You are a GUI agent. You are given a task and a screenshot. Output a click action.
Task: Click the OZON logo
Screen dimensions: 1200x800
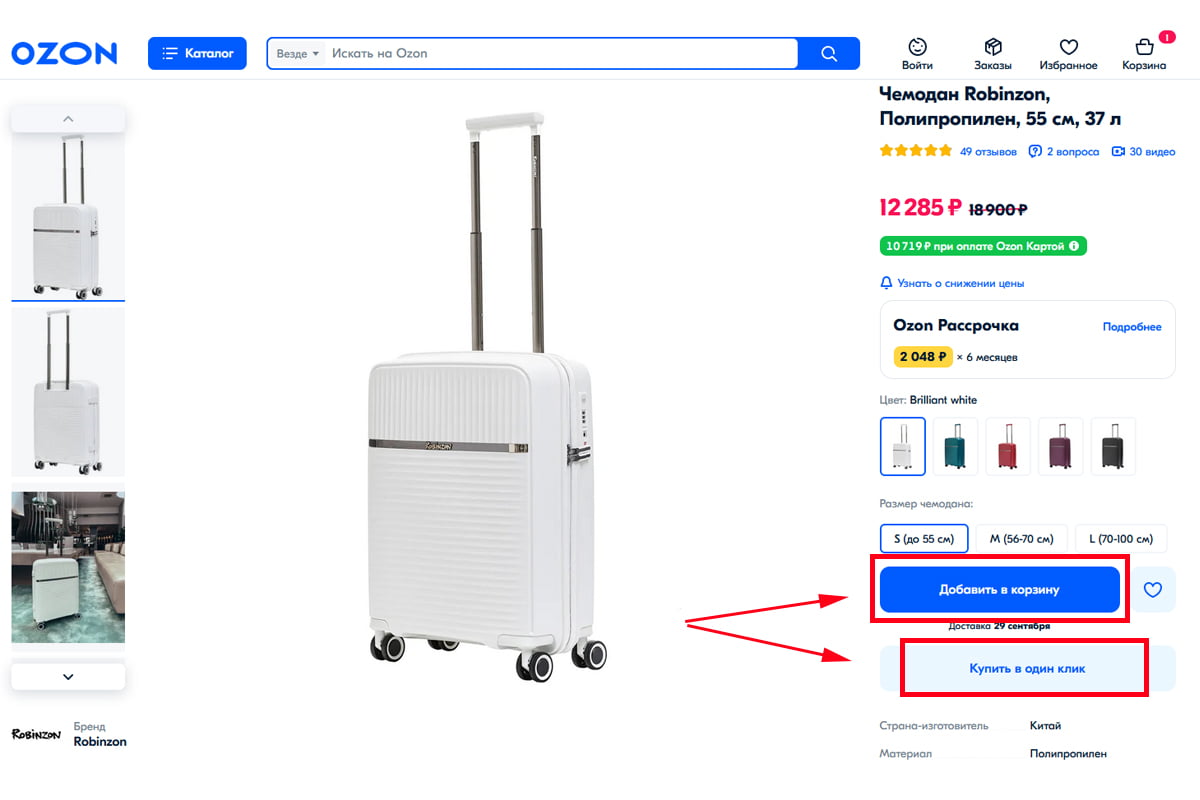pos(64,53)
